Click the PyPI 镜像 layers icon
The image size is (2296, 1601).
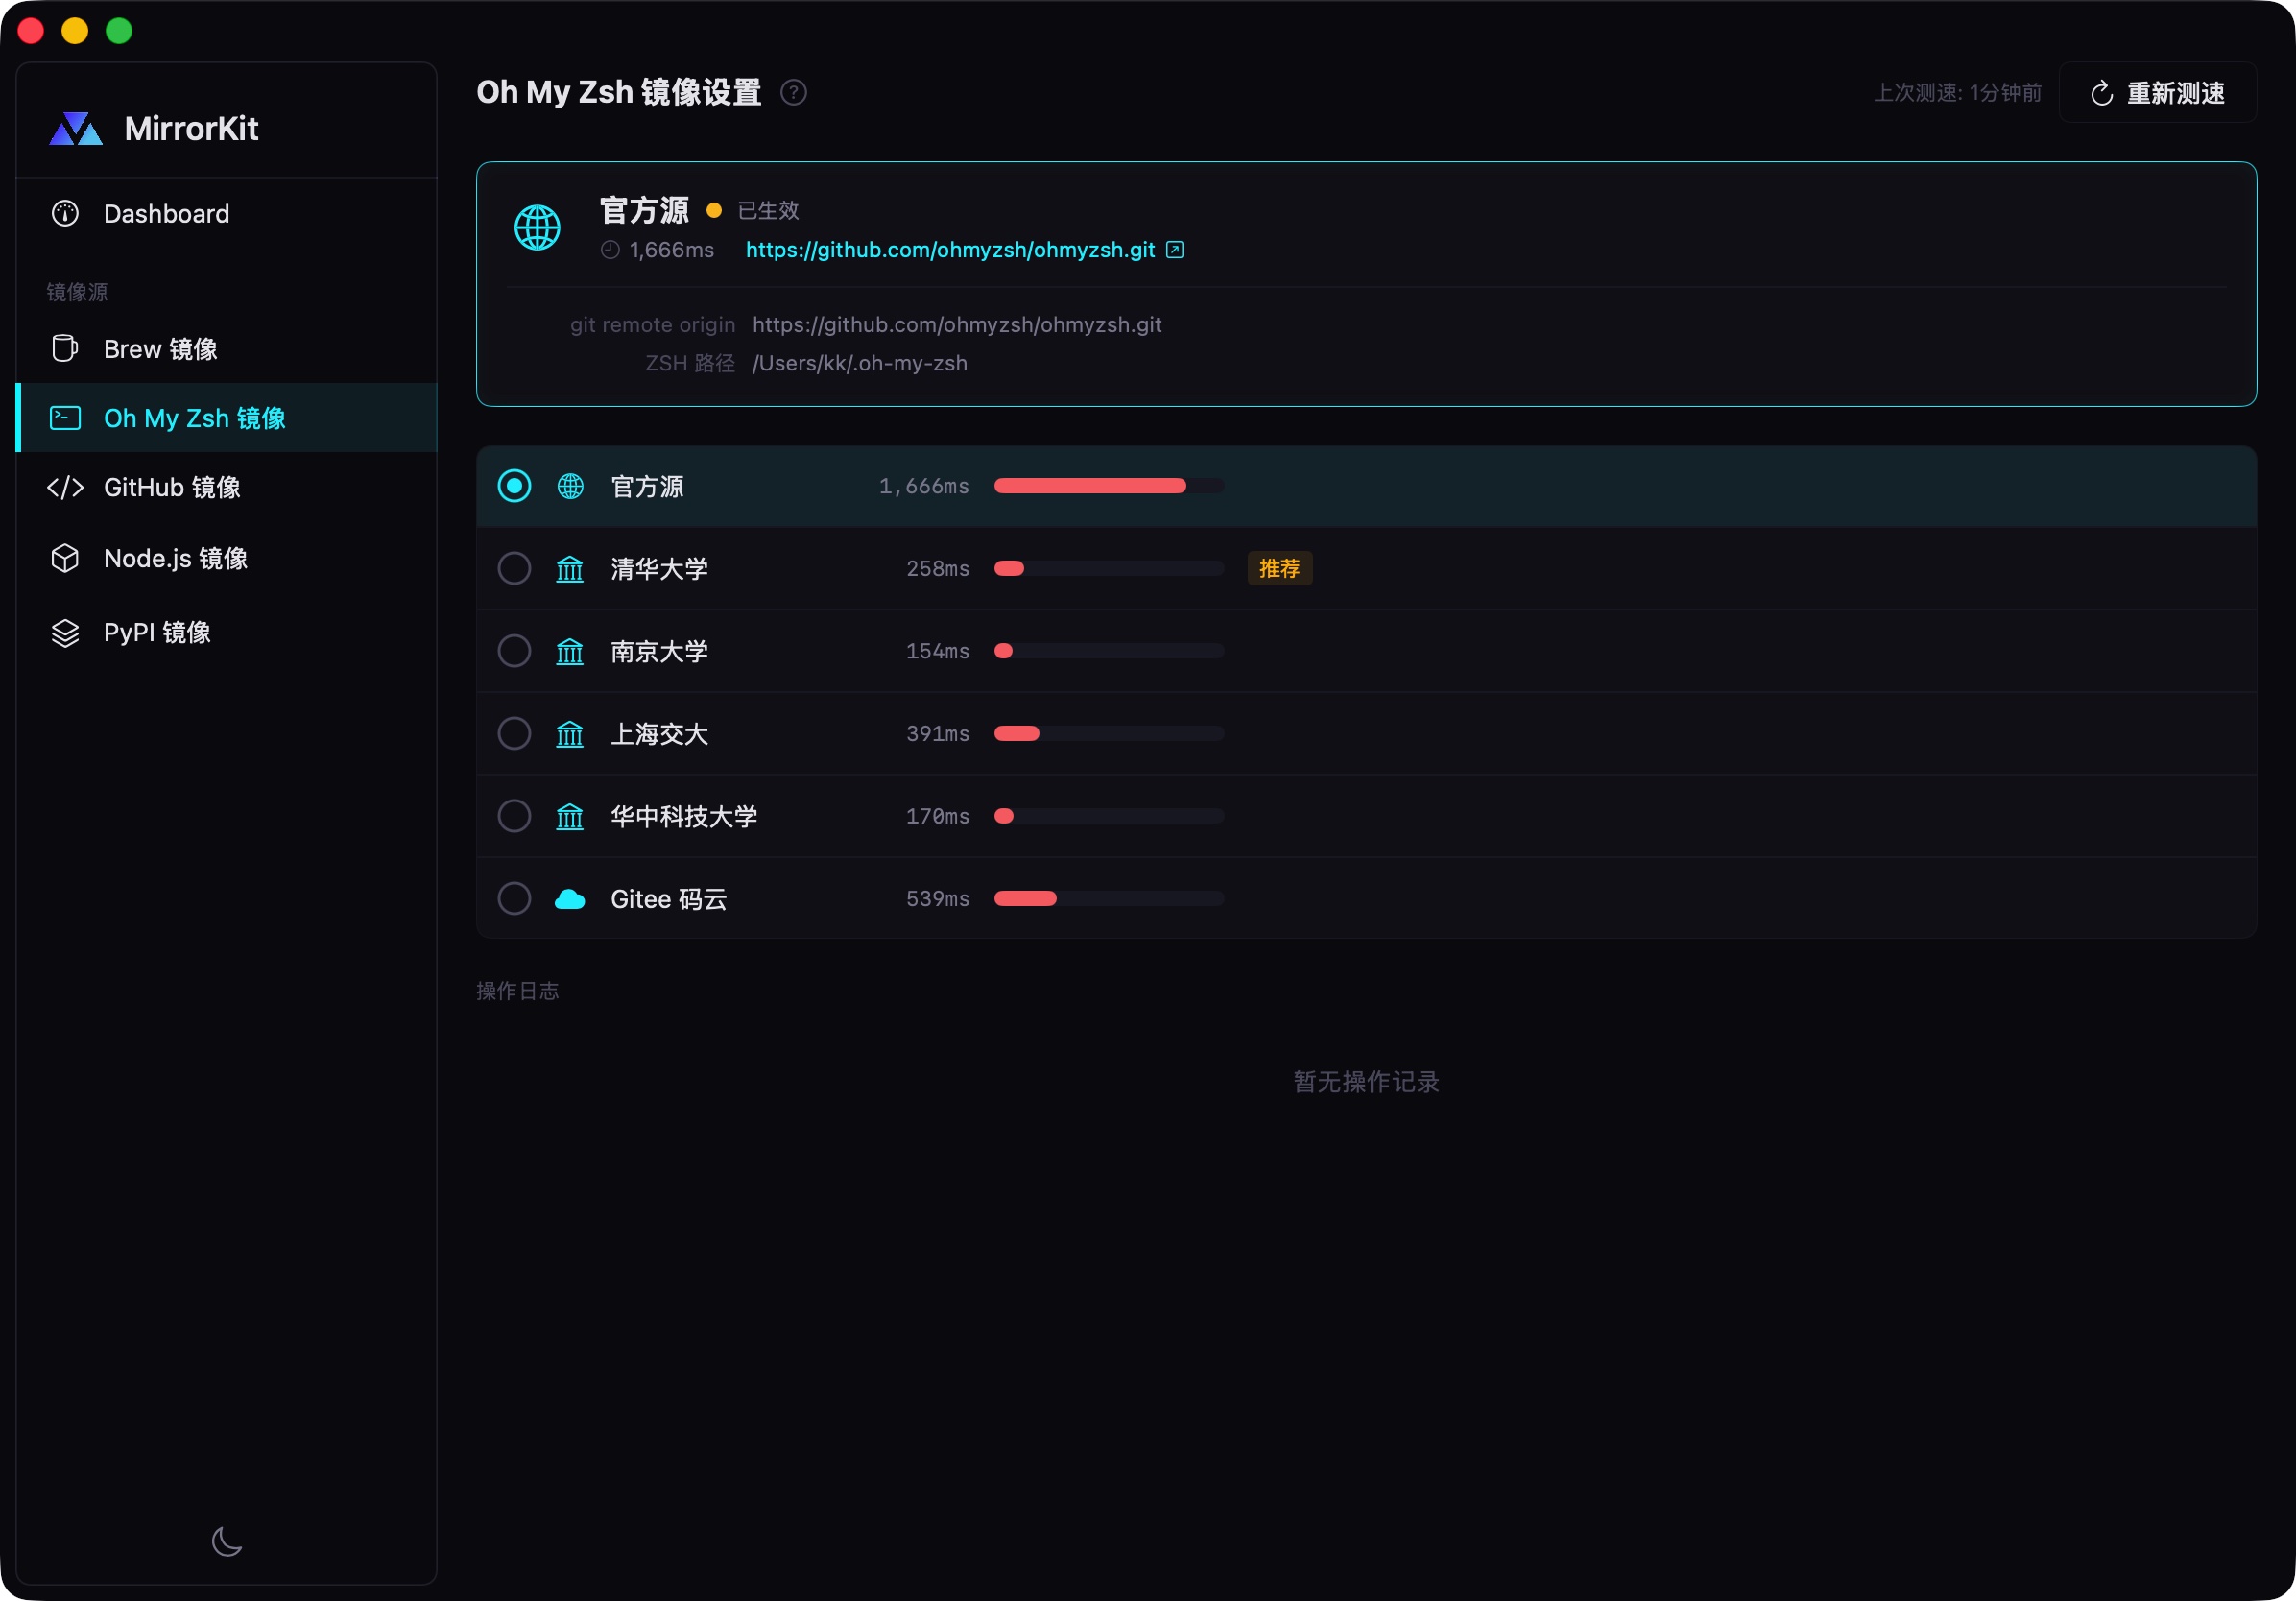tap(65, 632)
